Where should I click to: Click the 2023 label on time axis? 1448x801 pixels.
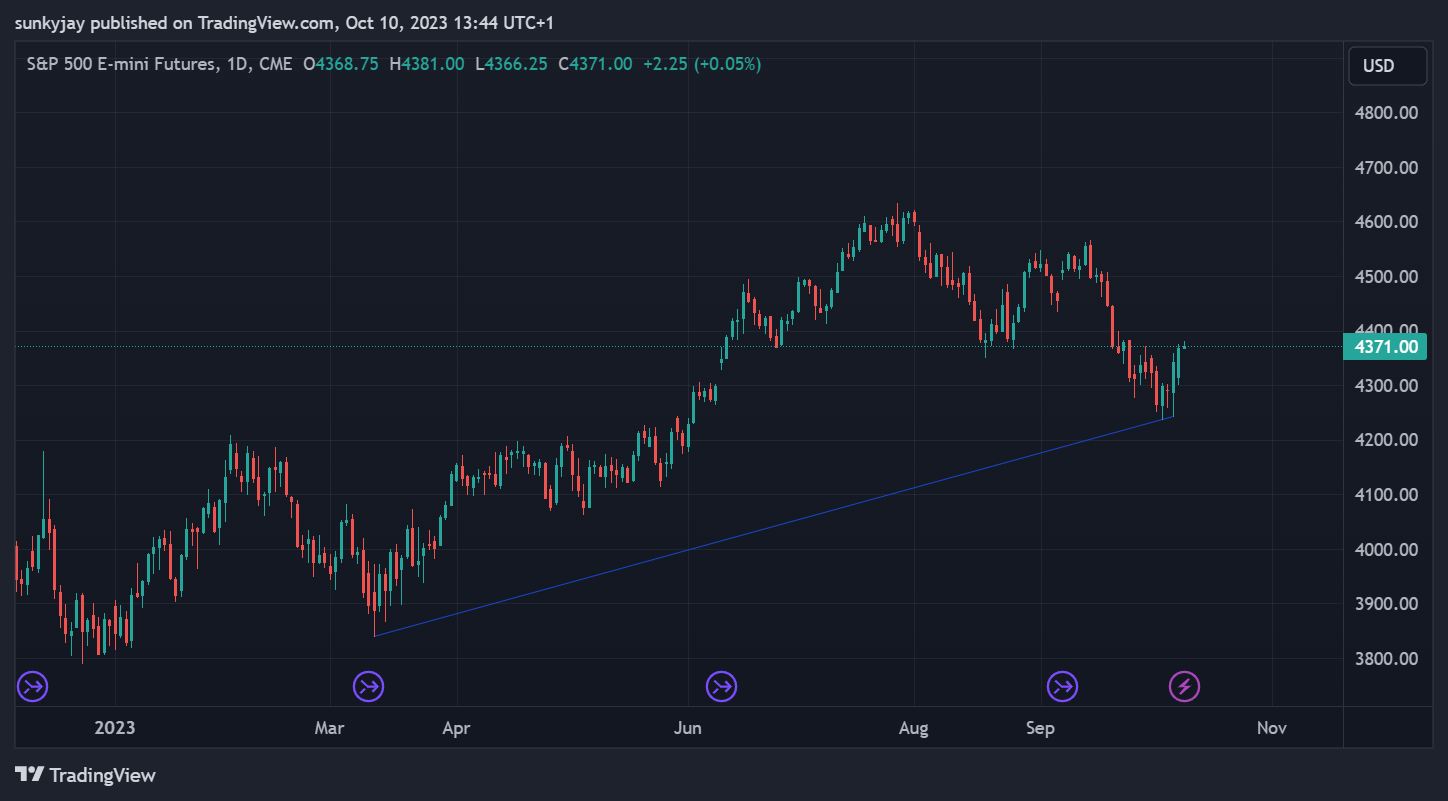115,728
